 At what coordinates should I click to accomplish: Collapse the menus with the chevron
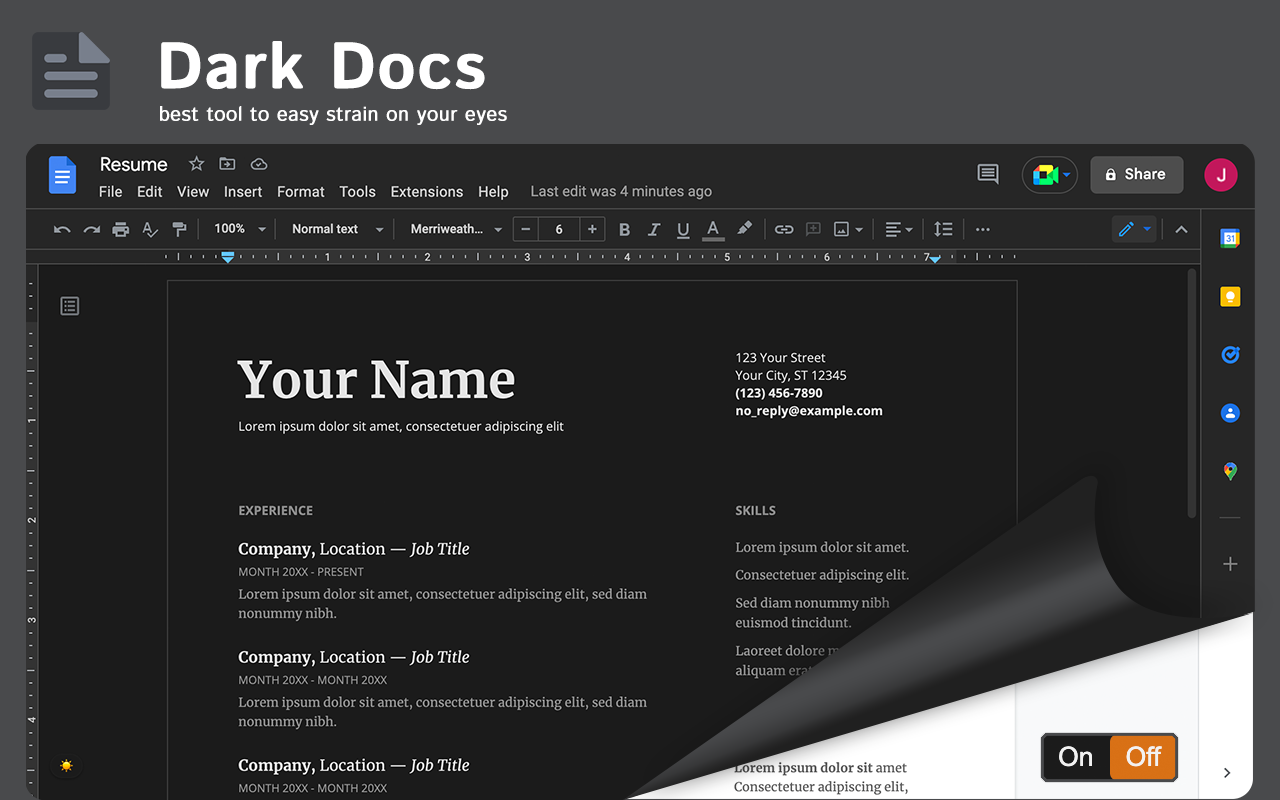[x=1181, y=229]
